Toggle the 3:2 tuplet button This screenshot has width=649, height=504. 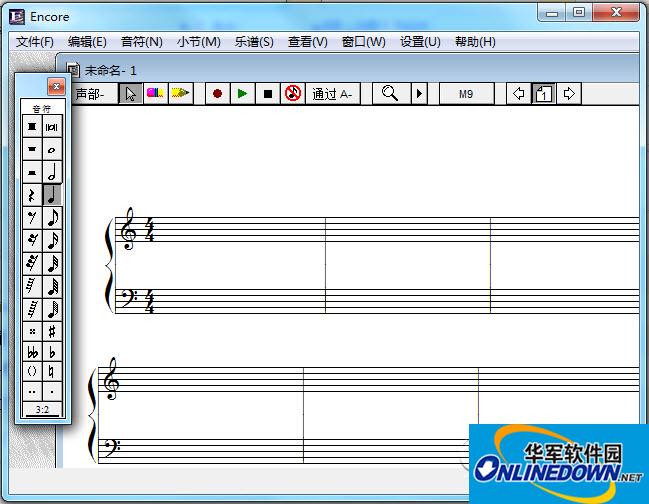pos(43,409)
